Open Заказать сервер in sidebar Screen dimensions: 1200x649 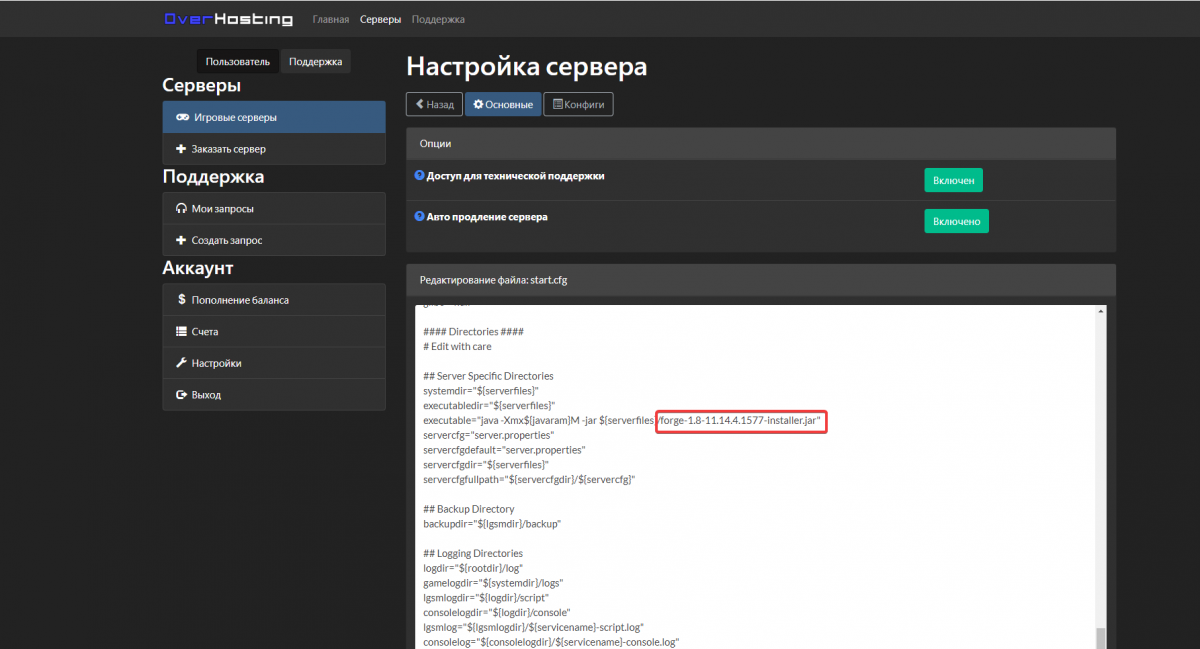pos(274,149)
